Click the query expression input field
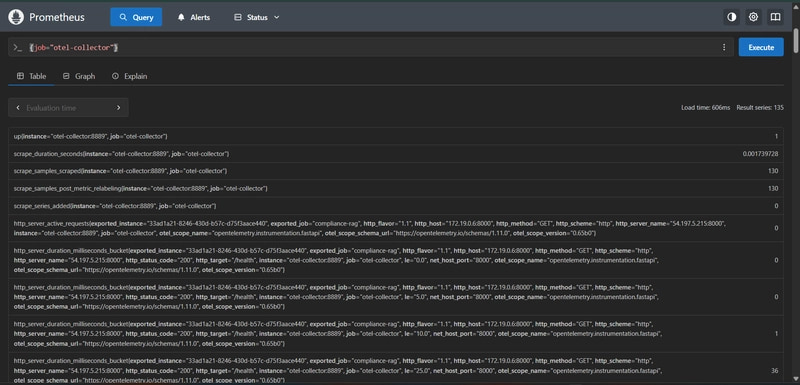The image size is (800, 385). pos(371,47)
